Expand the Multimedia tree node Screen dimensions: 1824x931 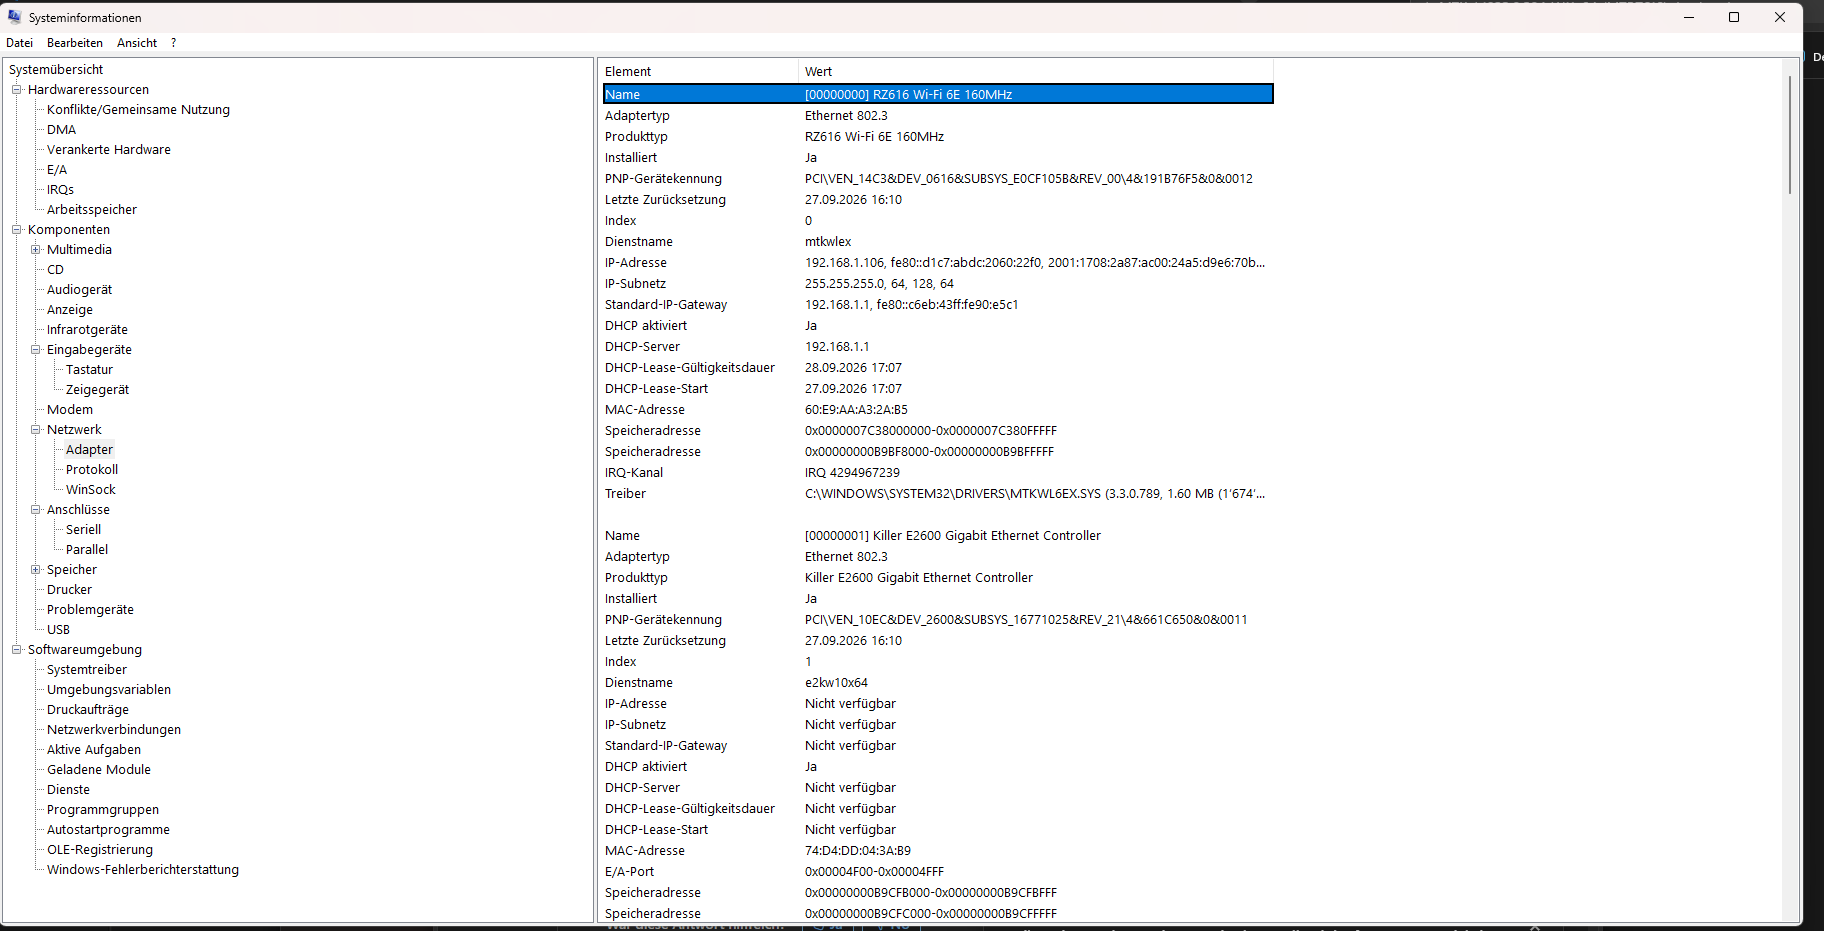(35, 250)
